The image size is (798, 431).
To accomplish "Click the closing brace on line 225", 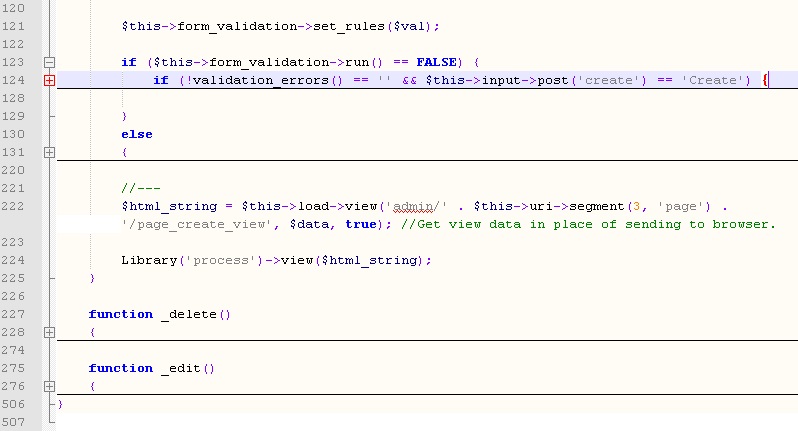I will (x=92, y=278).
